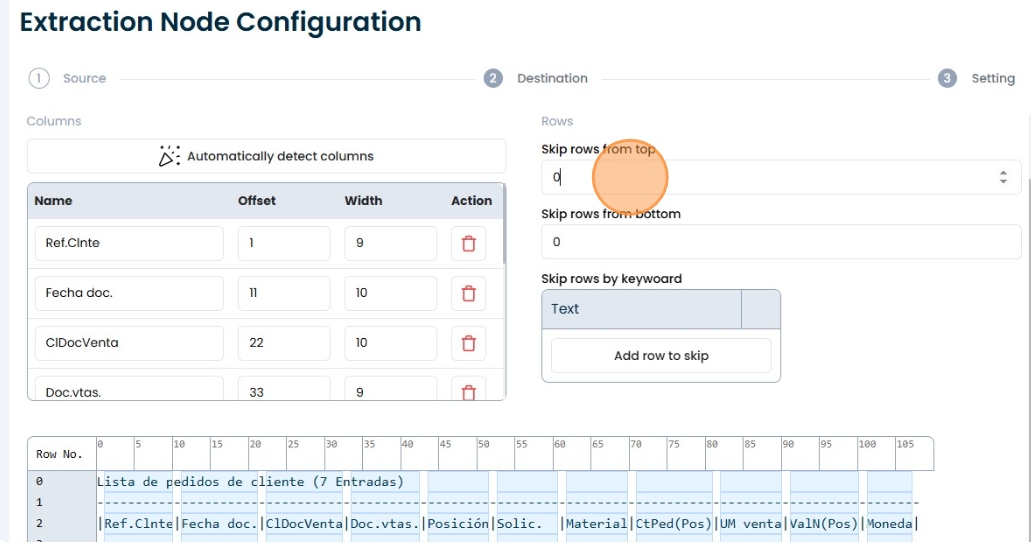Click 'Posición' in preview row 2

click(458, 524)
